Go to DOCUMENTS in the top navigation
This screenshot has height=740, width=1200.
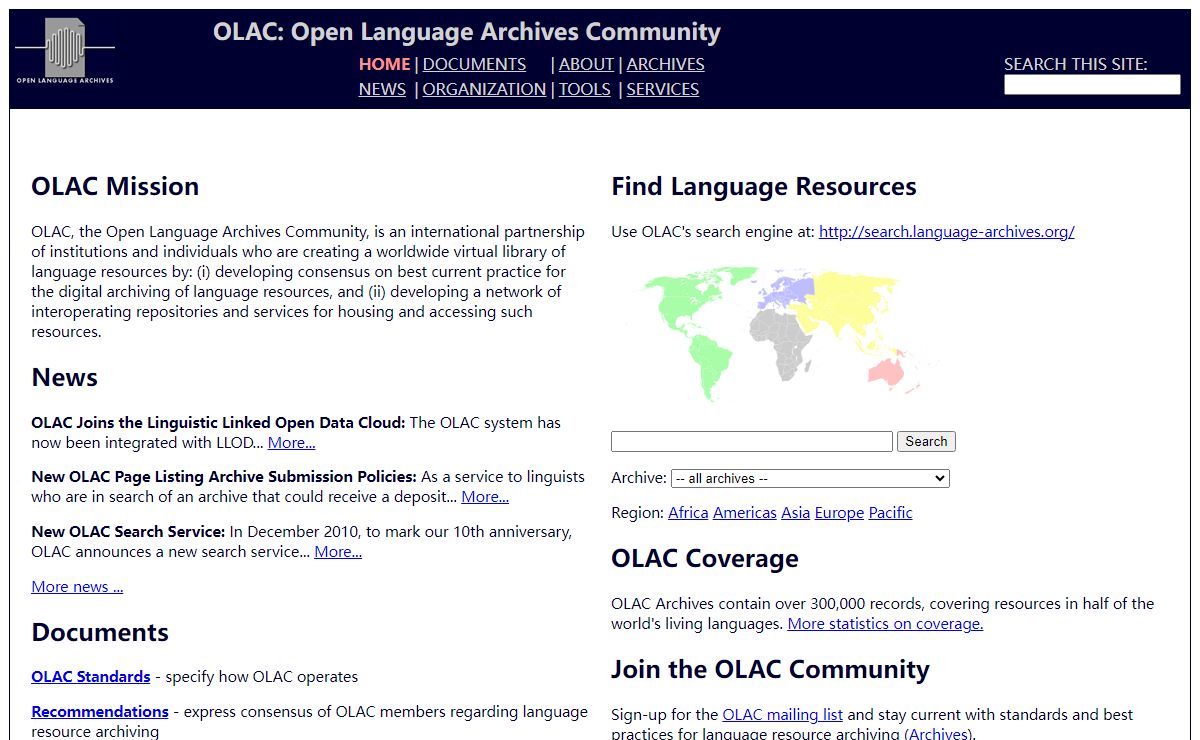[474, 64]
